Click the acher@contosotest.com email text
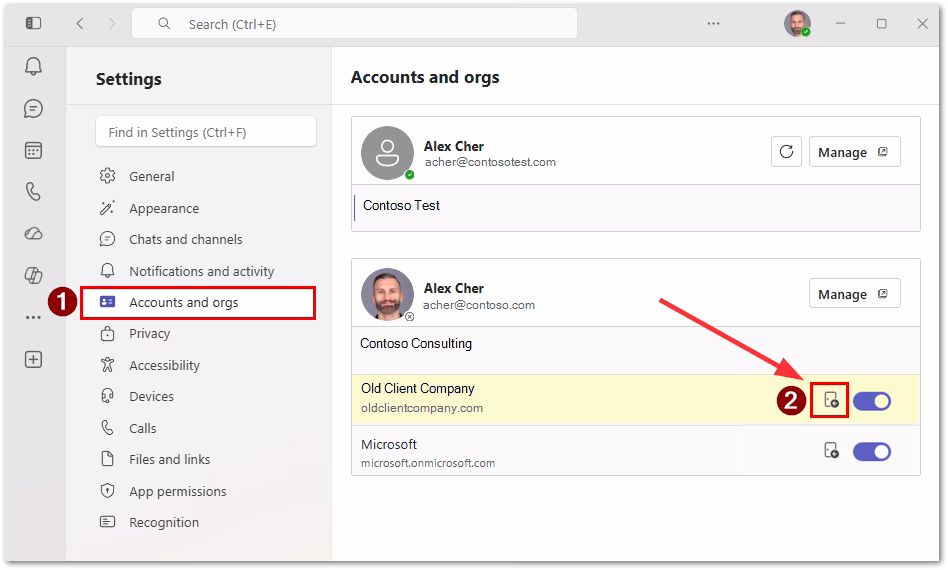Viewport: 948px width, 570px height. tap(490, 162)
